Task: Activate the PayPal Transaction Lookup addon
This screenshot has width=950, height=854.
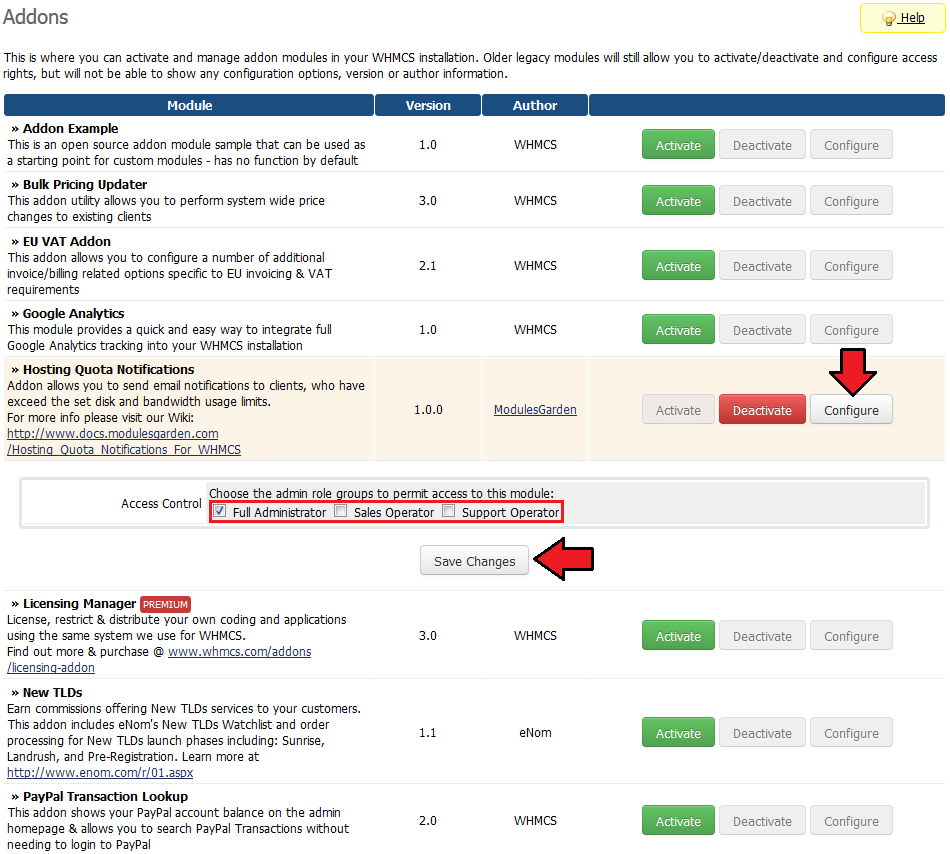Action: click(678, 821)
